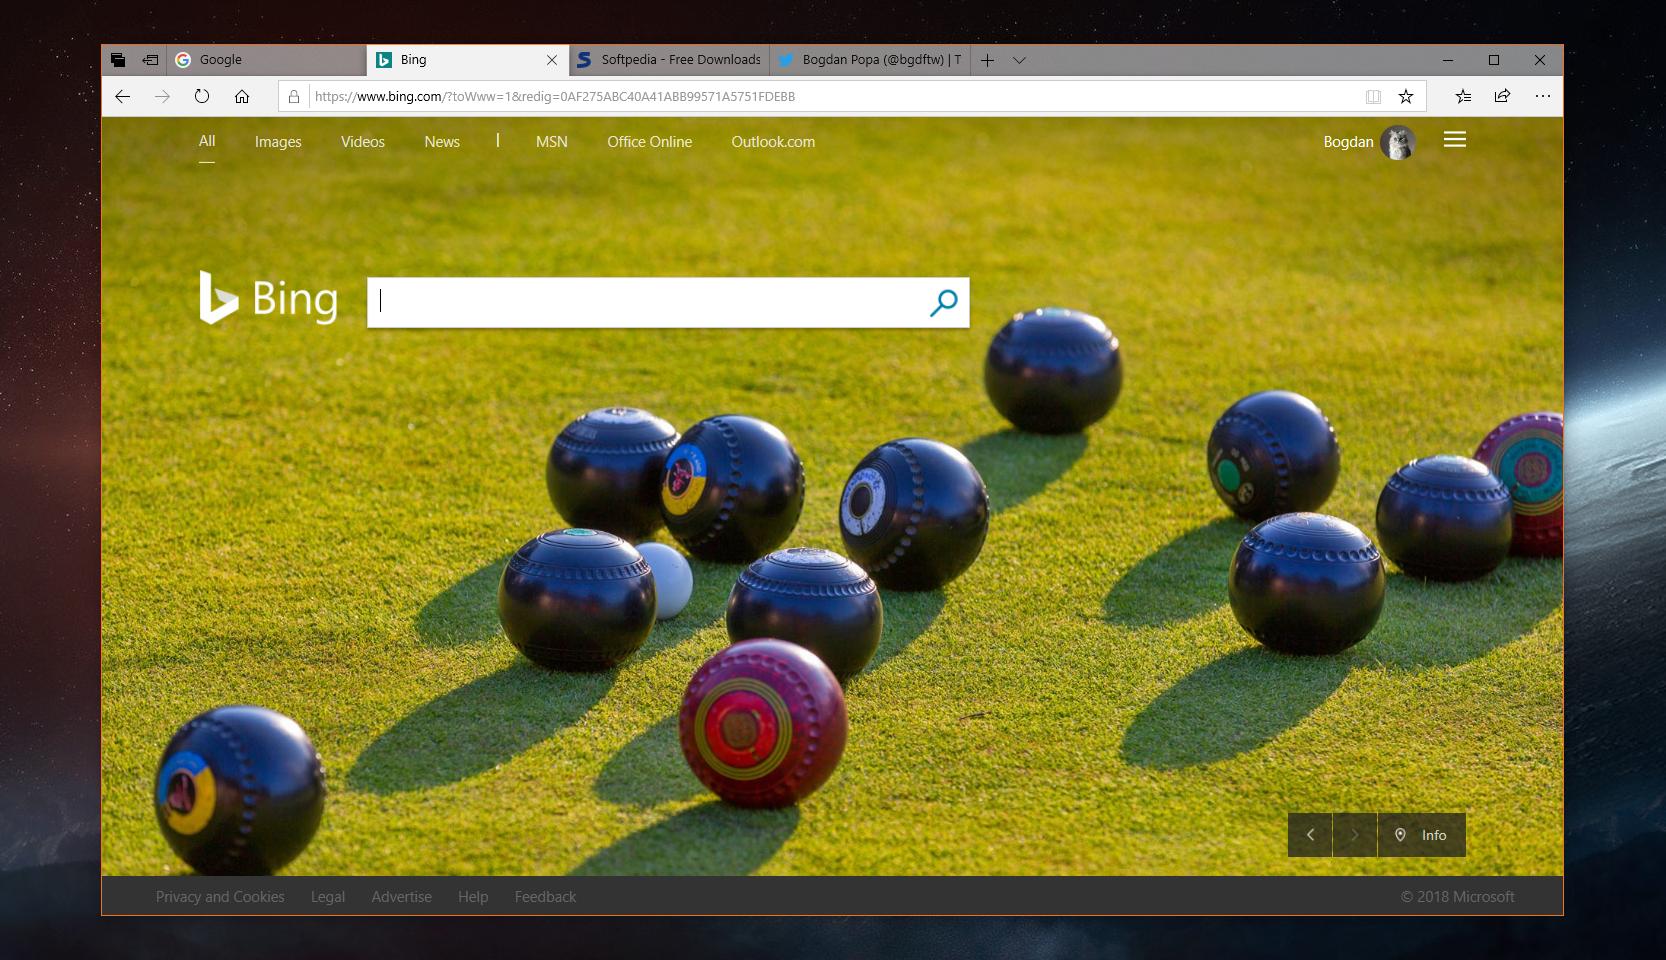Screen dimensions: 1666x960
Task: Close the Bing tab
Action: (552, 60)
